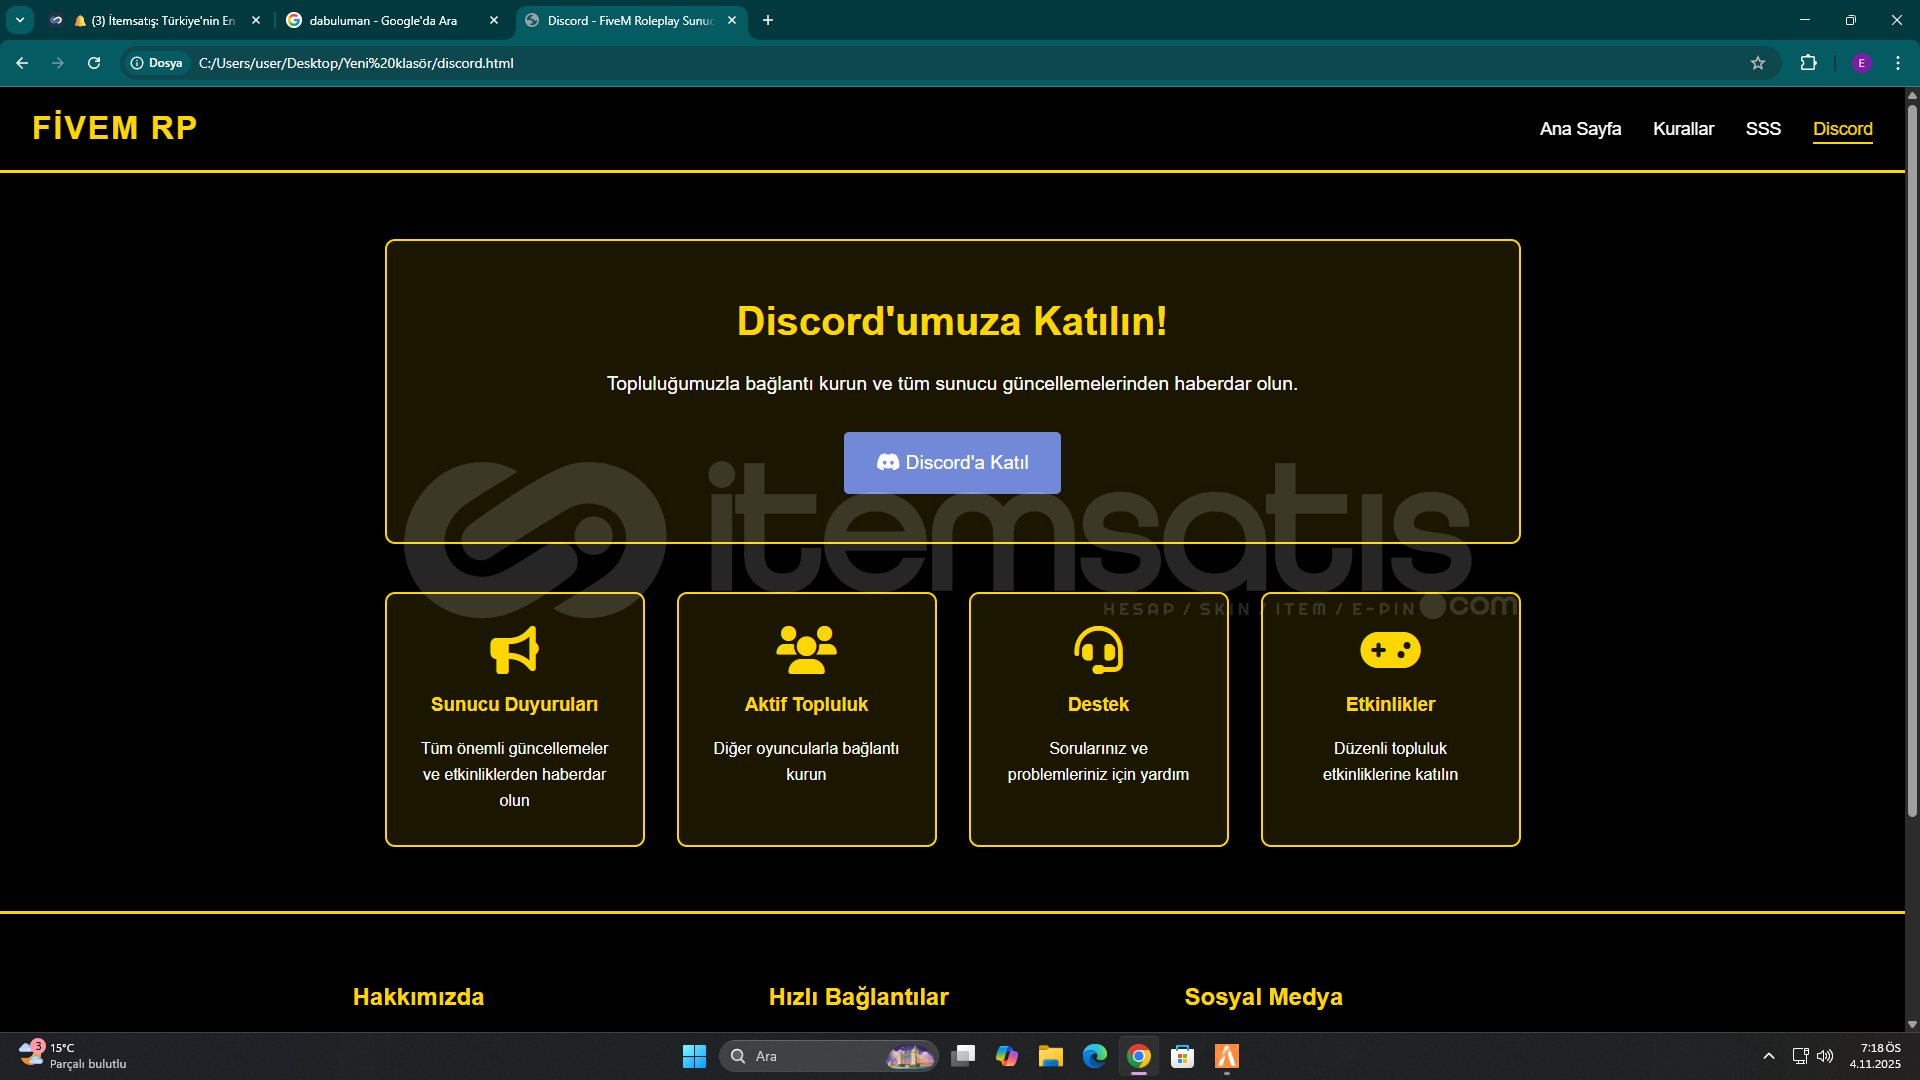Click the Etkinlikler gamepad icon
The image size is (1920, 1080).
(1390, 650)
